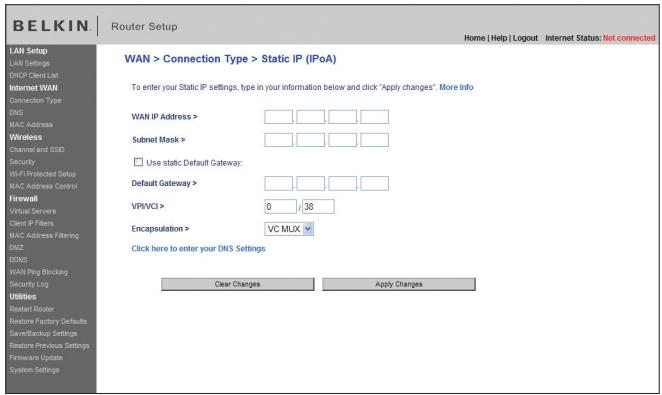The image size is (662, 395).
Task: Open the Encapsulation VC MUX dropdown
Action: click(289, 229)
